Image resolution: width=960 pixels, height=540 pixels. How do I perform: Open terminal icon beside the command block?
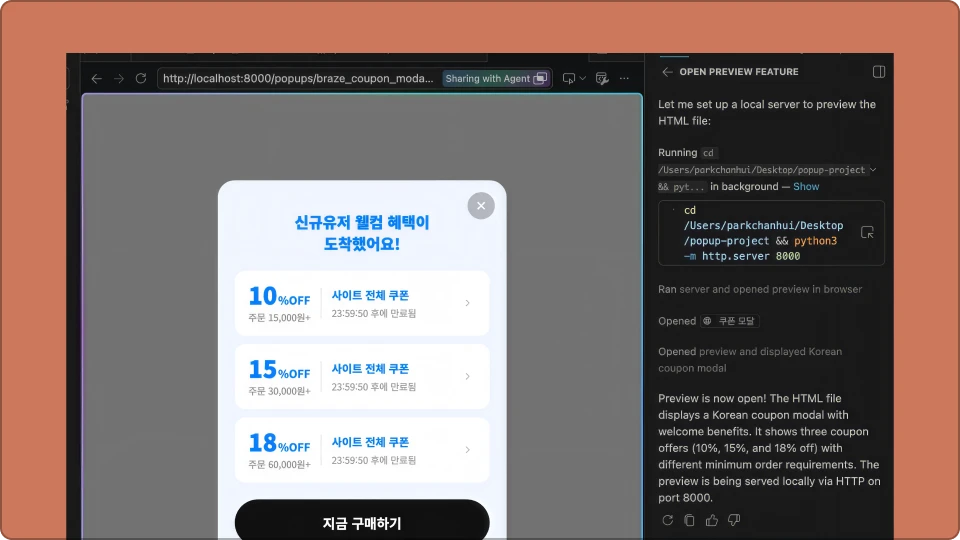click(867, 233)
